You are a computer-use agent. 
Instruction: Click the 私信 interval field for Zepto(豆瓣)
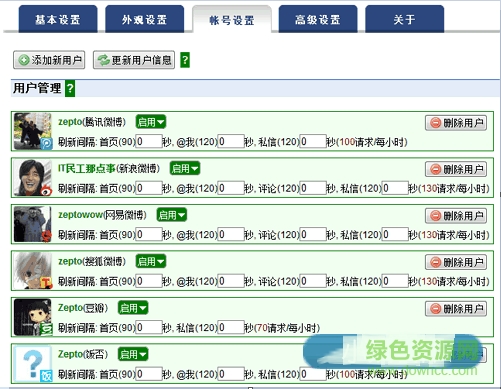click(231, 327)
